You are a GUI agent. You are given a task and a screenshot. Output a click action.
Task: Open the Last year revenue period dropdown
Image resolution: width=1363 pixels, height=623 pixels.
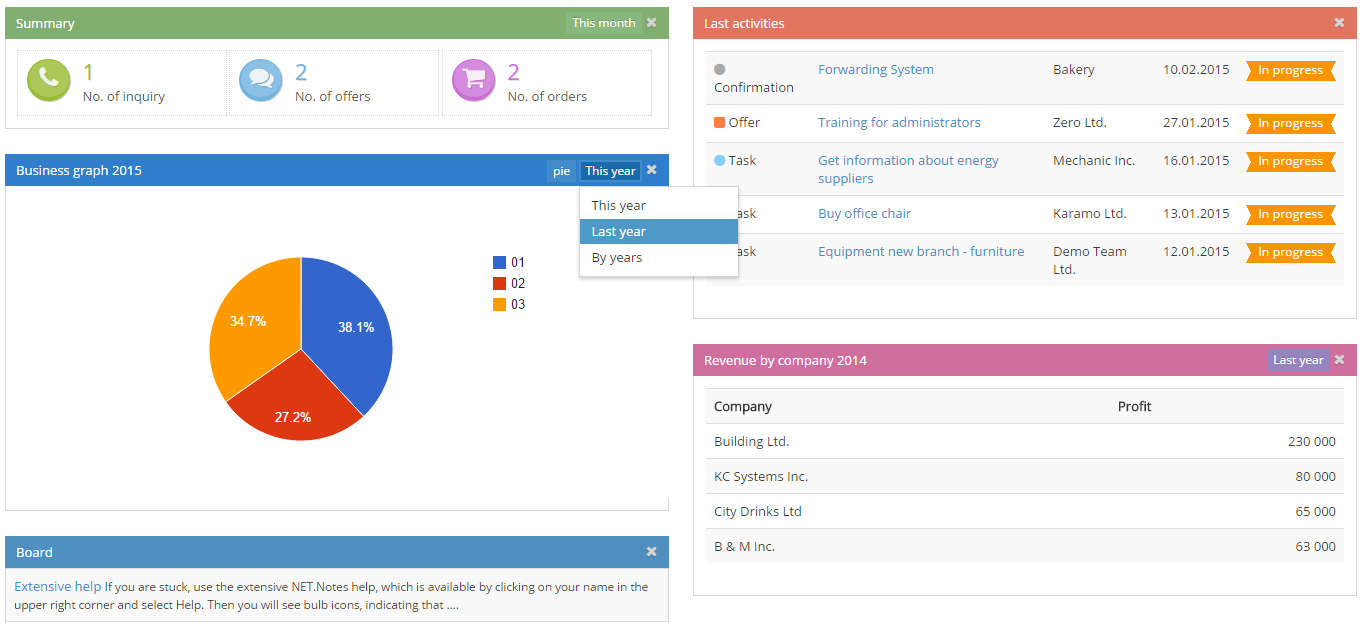1297,360
